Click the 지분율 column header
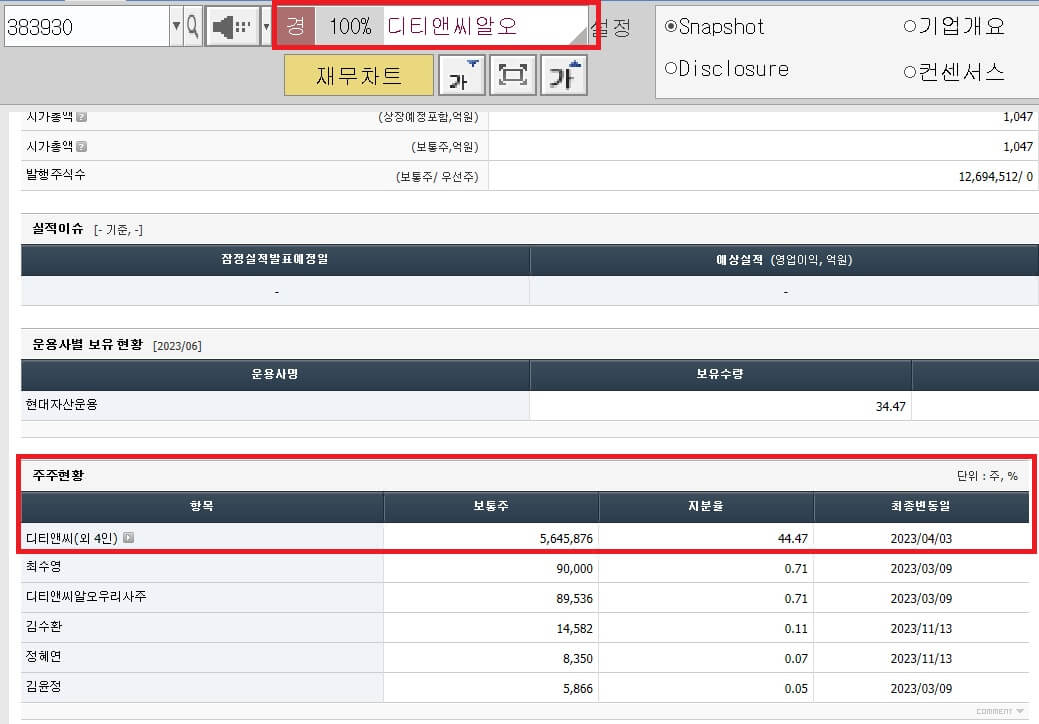1039x724 pixels. [x=706, y=506]
